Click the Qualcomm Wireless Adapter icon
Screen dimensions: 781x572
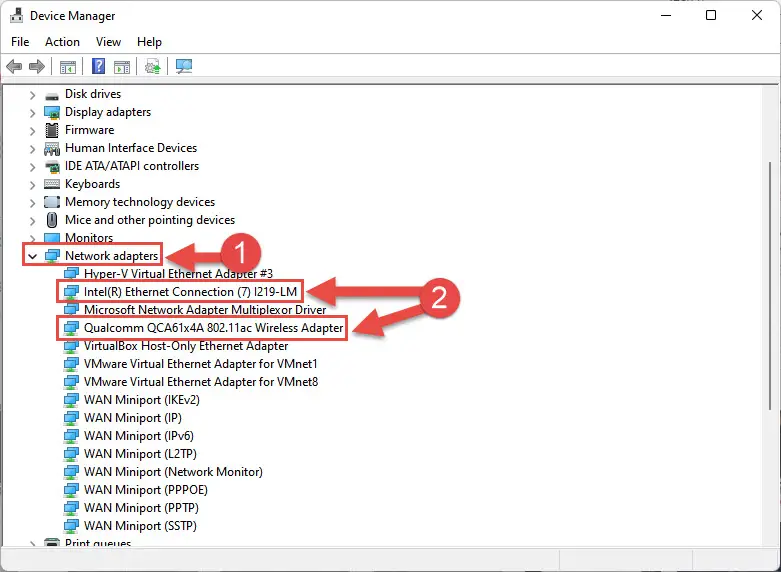click(71, 328)
